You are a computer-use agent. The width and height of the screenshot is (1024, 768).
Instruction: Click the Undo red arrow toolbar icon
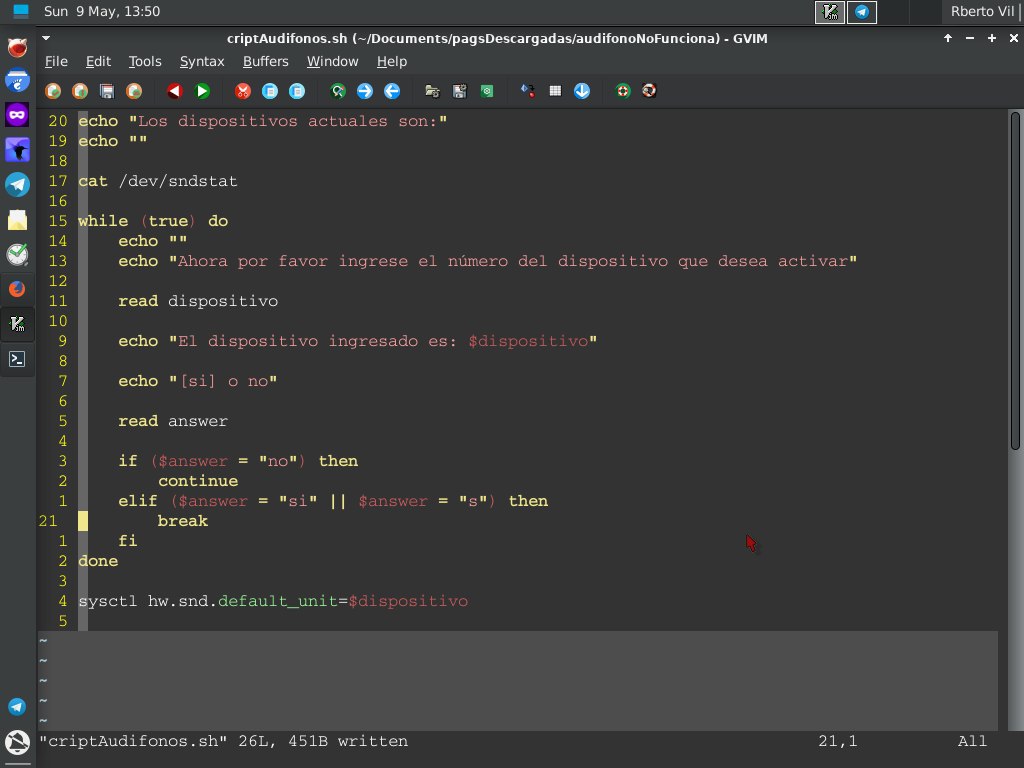click(x=174, y=91)
